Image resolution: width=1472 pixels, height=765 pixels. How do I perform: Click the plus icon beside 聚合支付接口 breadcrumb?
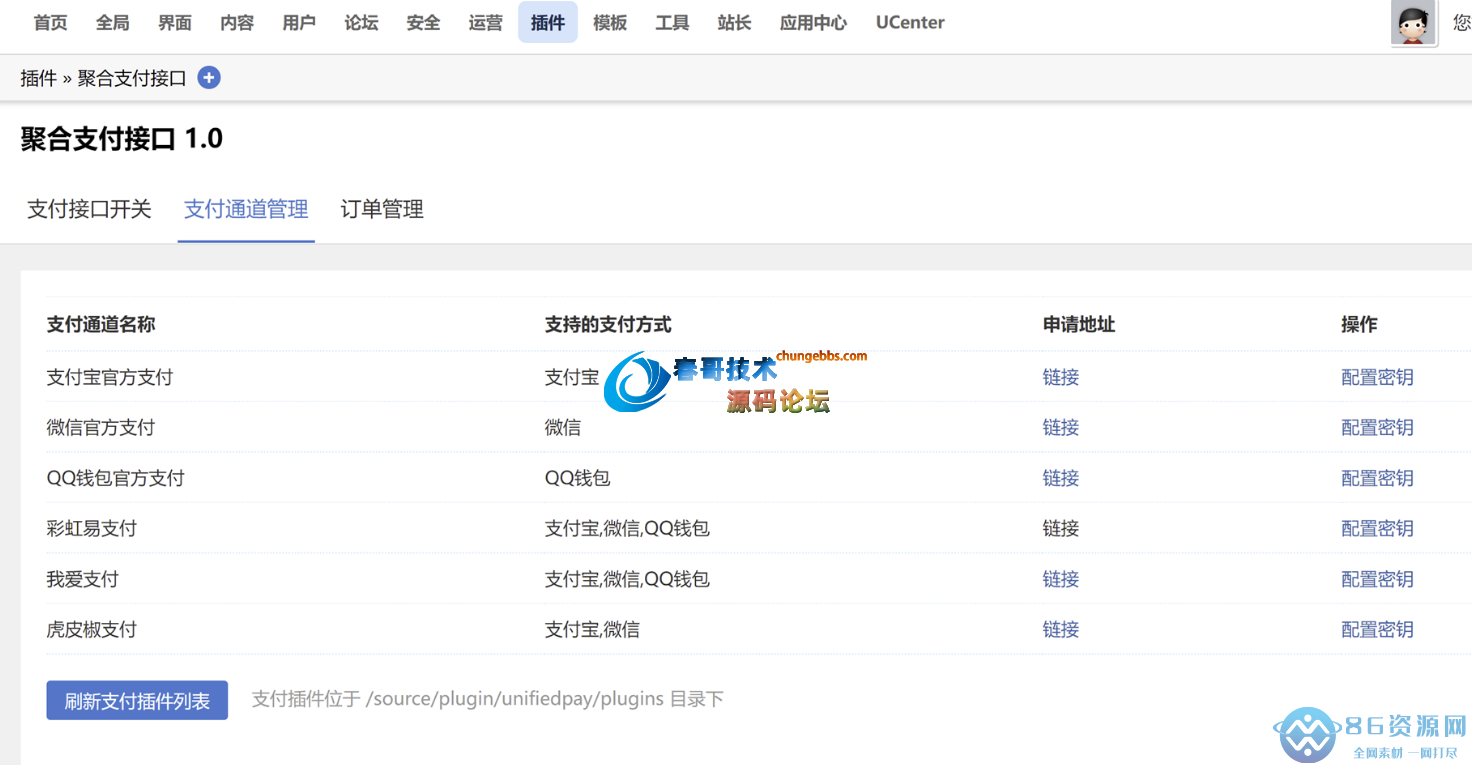point(209,78)
